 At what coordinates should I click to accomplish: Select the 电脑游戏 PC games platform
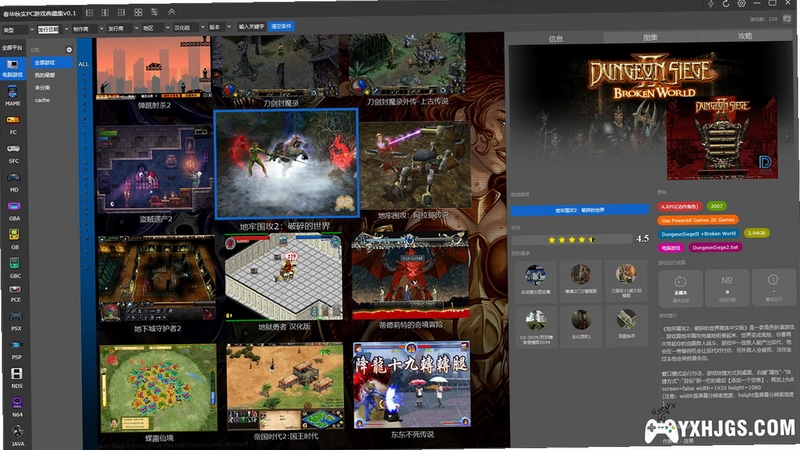tap(12, 68)
